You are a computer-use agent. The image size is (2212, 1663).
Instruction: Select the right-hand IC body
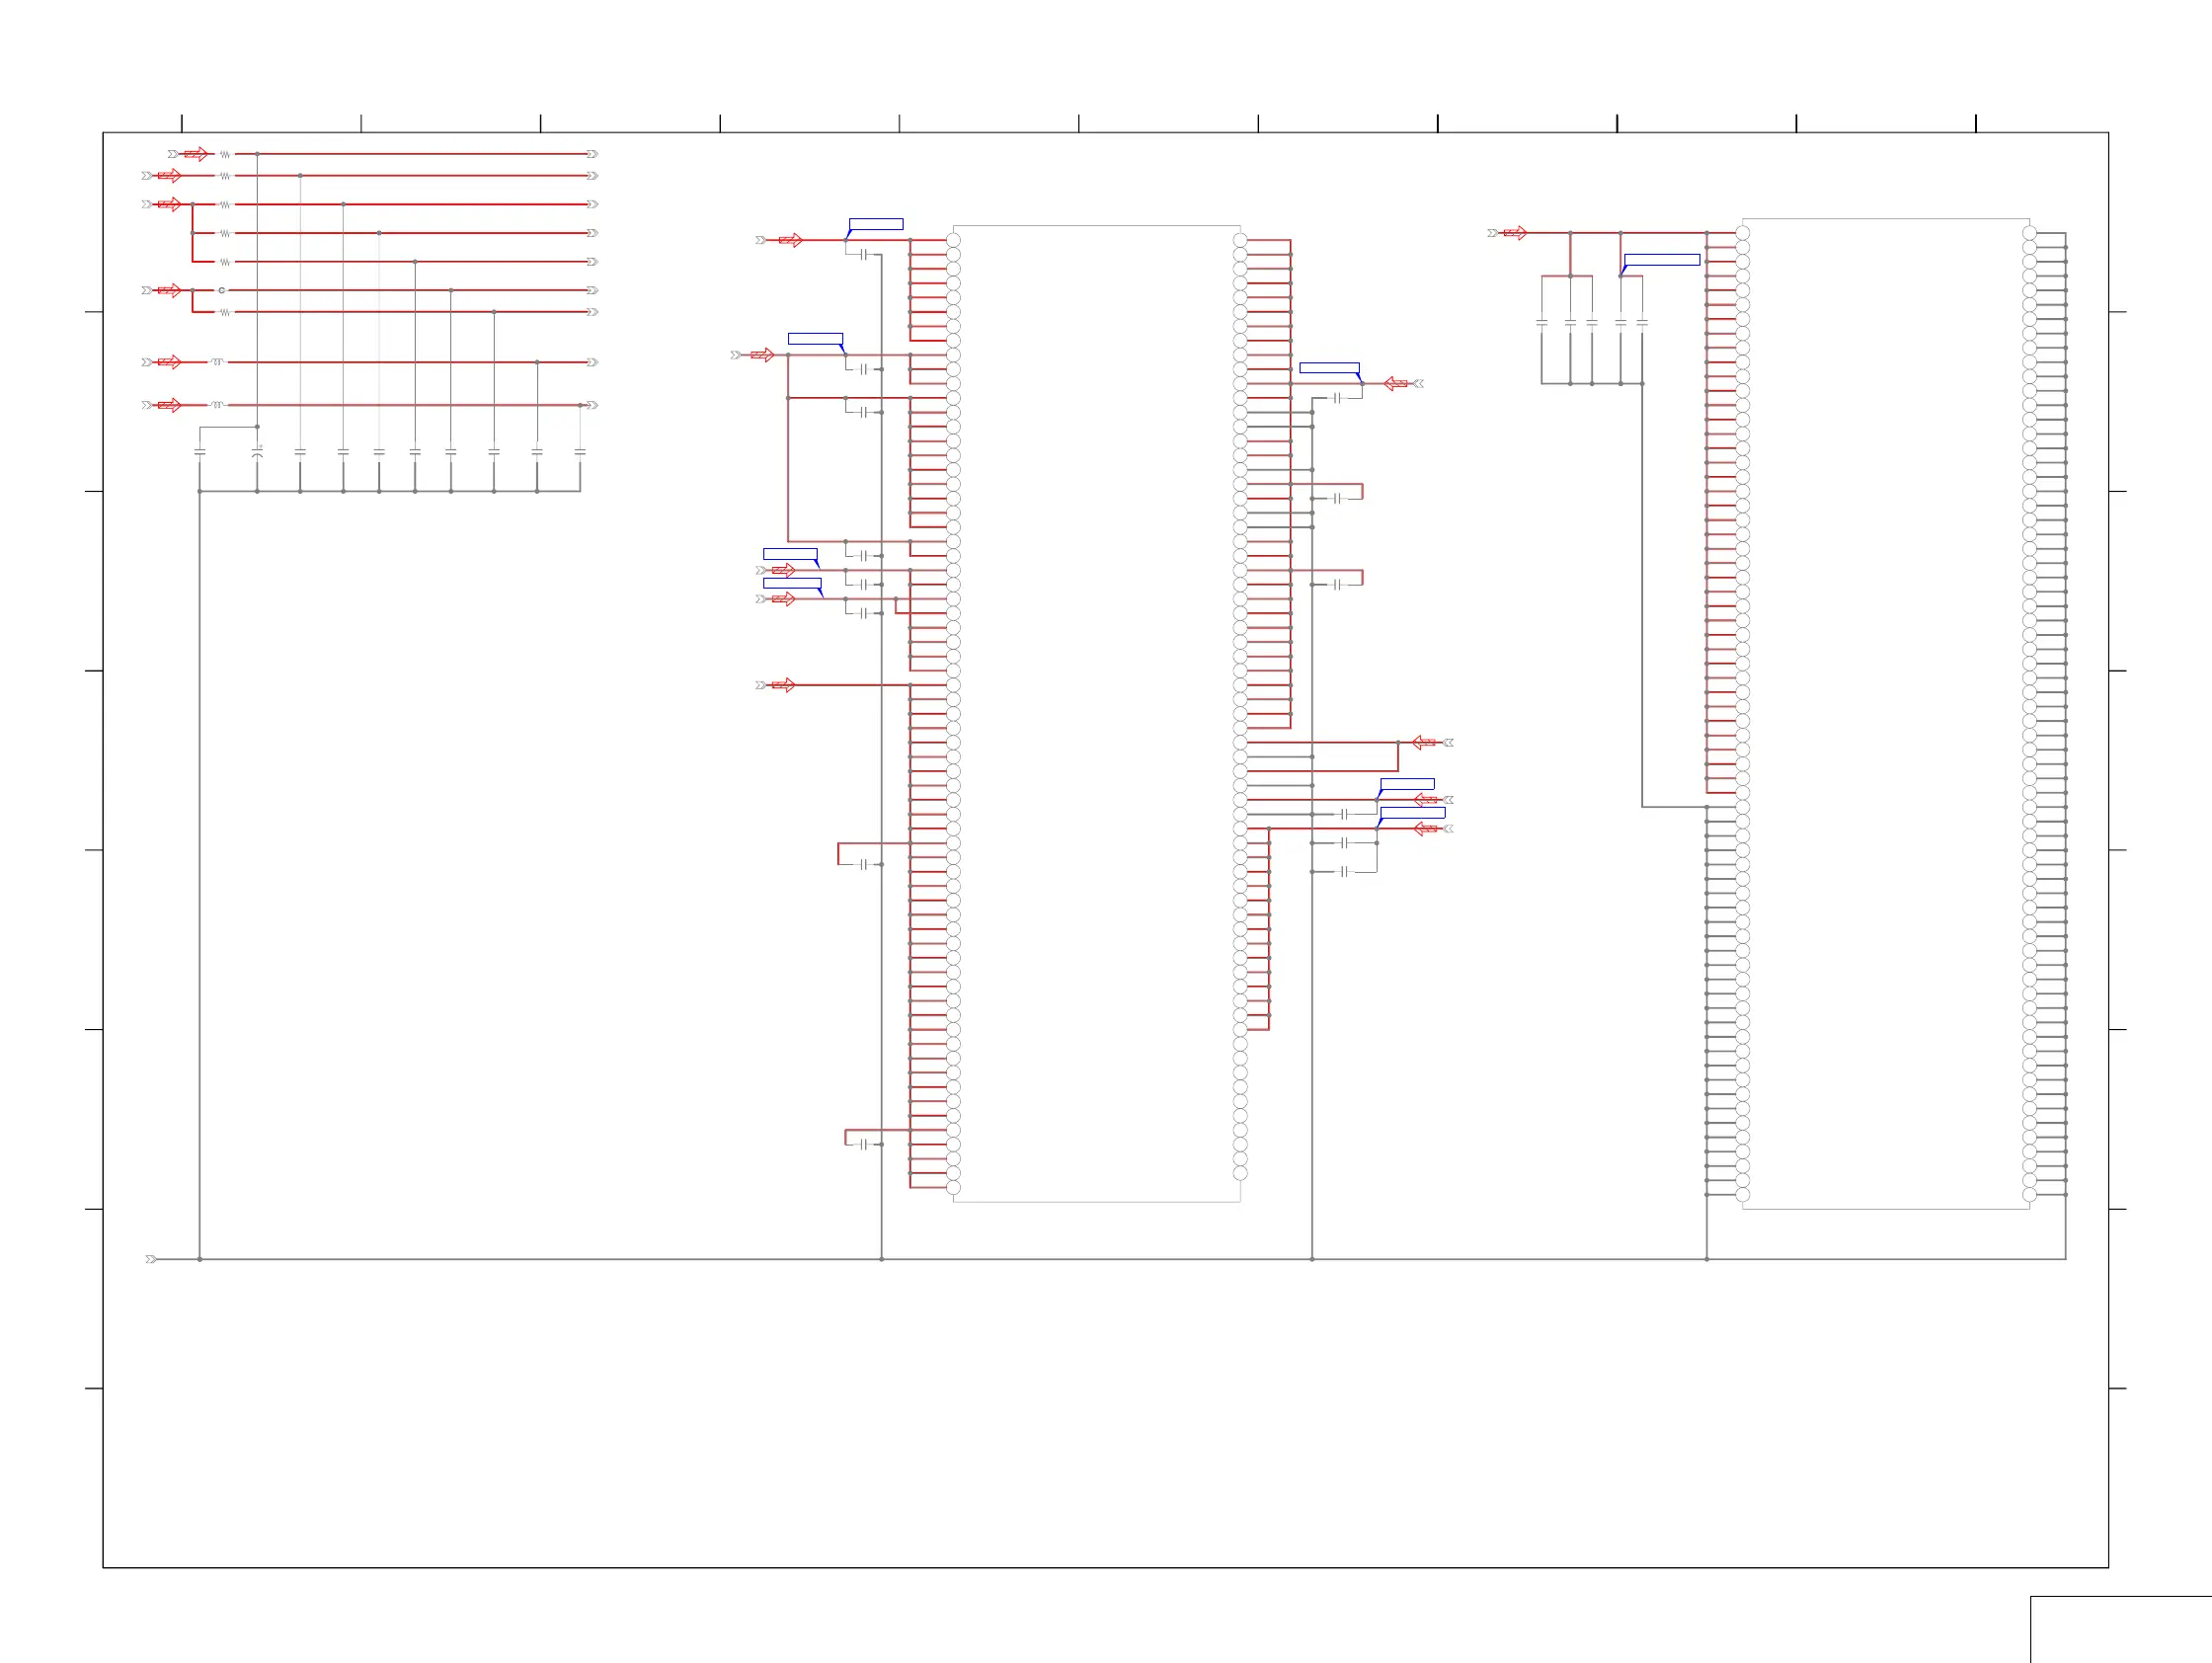(x=1886, y=714)
